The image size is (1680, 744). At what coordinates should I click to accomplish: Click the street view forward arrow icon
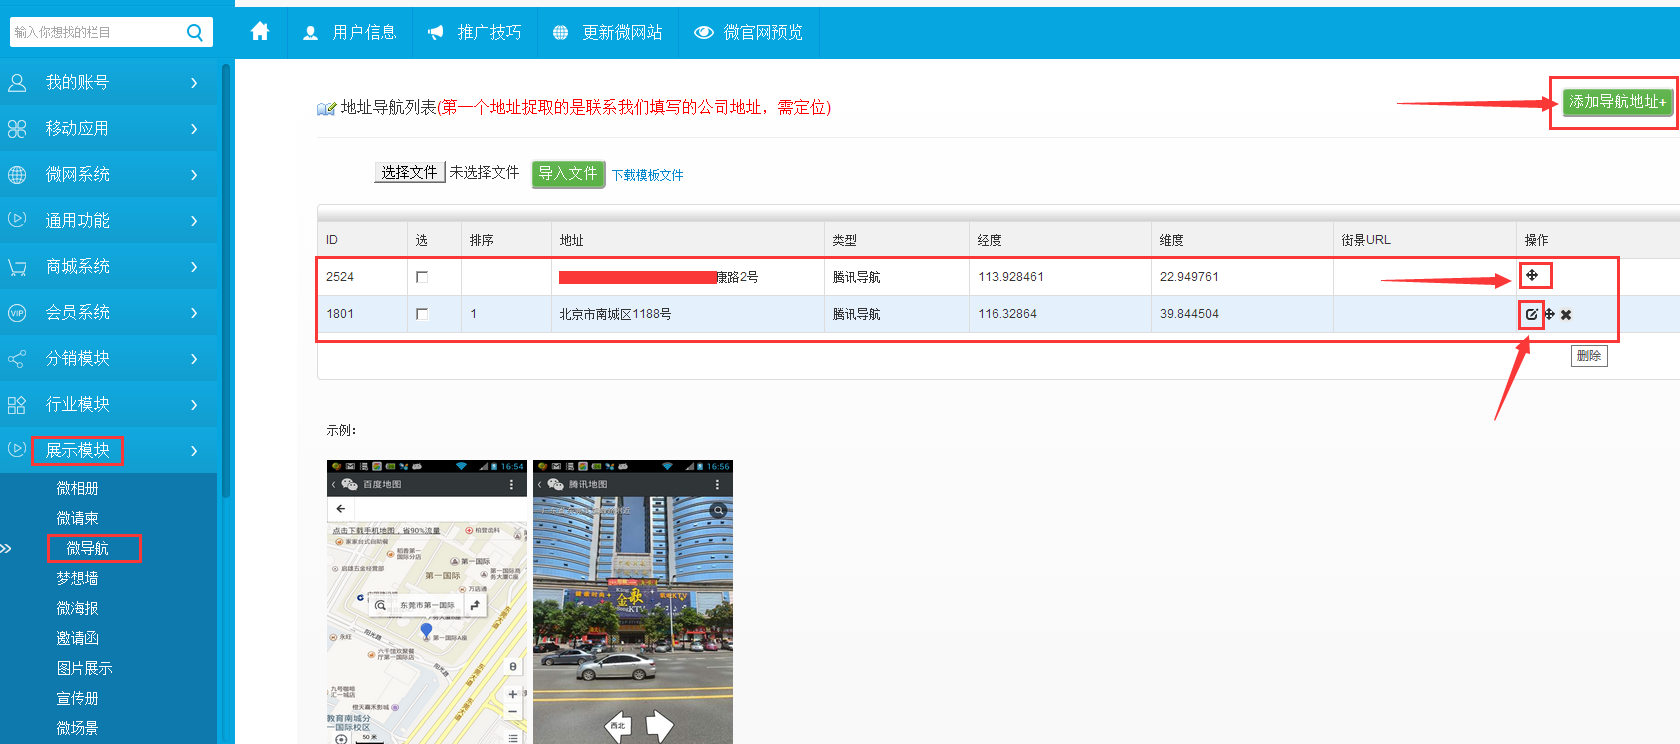(659, 725)
